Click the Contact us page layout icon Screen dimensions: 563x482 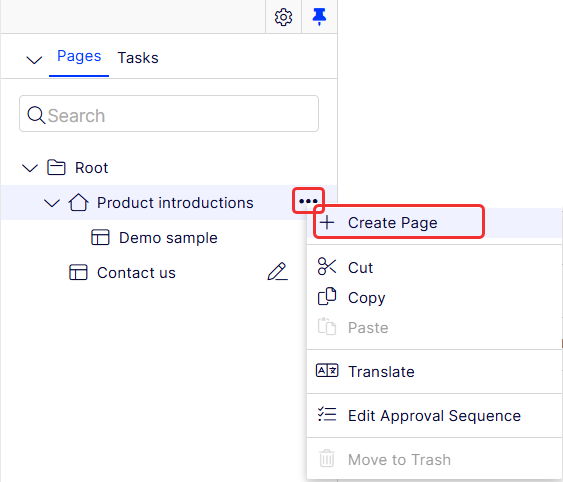(78, 272)
